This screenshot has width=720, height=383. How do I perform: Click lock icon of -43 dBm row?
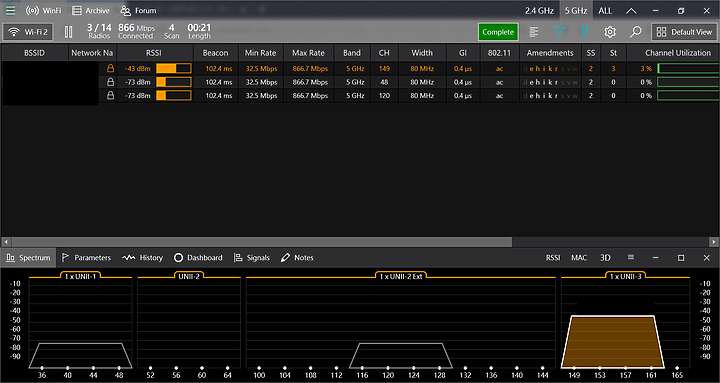click(x=110, y=68)
